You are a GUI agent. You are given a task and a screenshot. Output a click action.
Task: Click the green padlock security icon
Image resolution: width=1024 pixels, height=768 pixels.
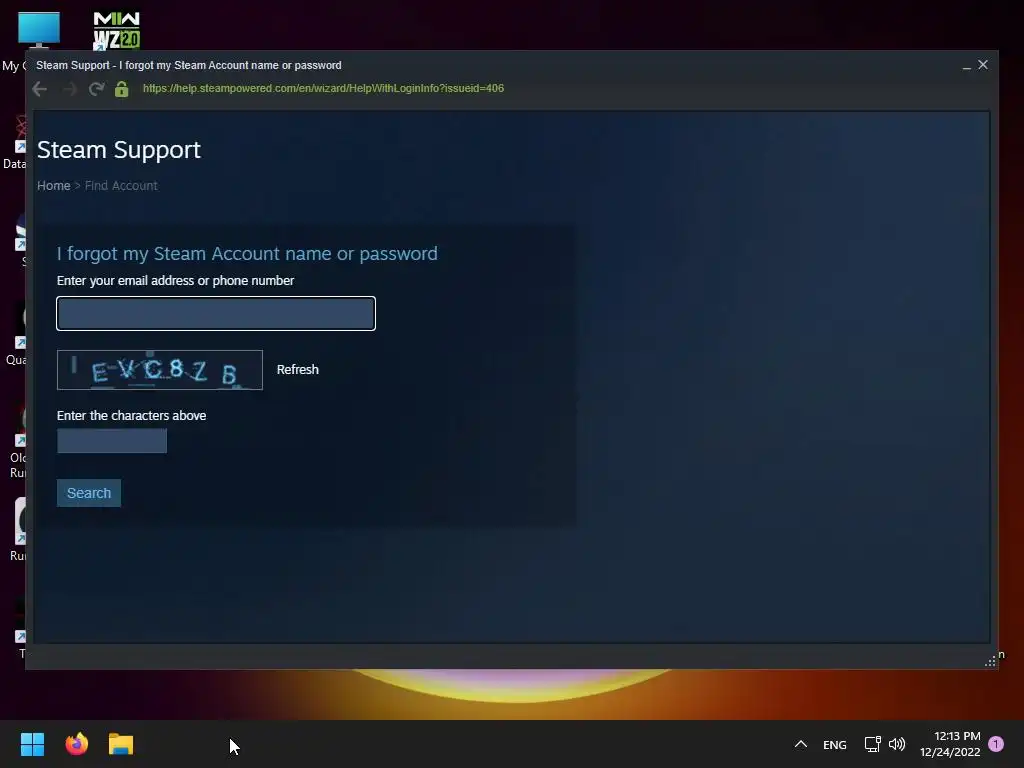pos(121,89)
